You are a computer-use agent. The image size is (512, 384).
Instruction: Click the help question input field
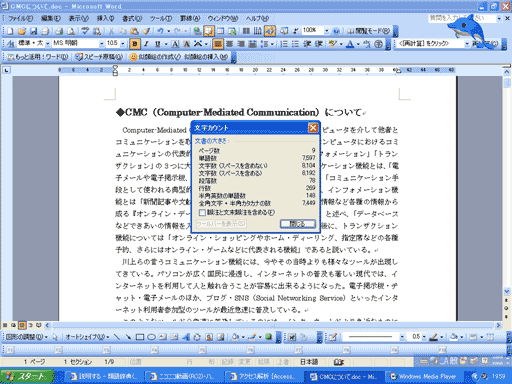pos(462,18)
